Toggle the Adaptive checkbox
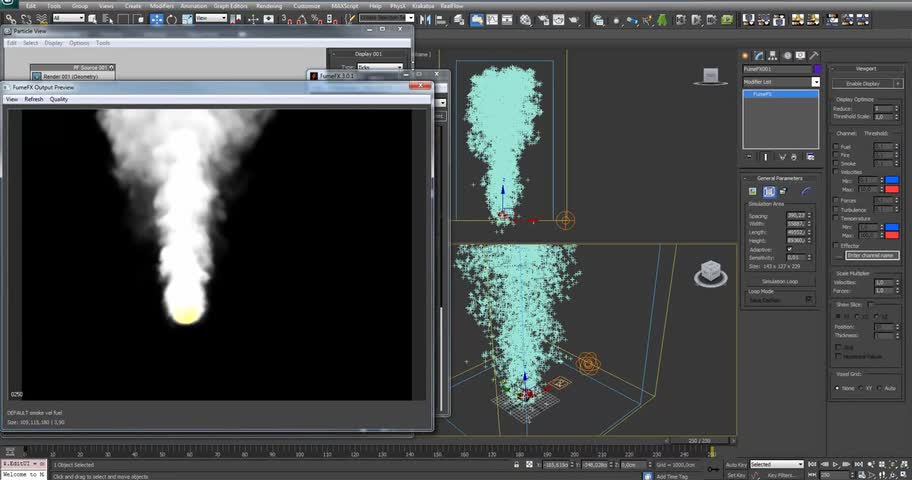This screenshot has height=480, width=912. pos(790,249)
